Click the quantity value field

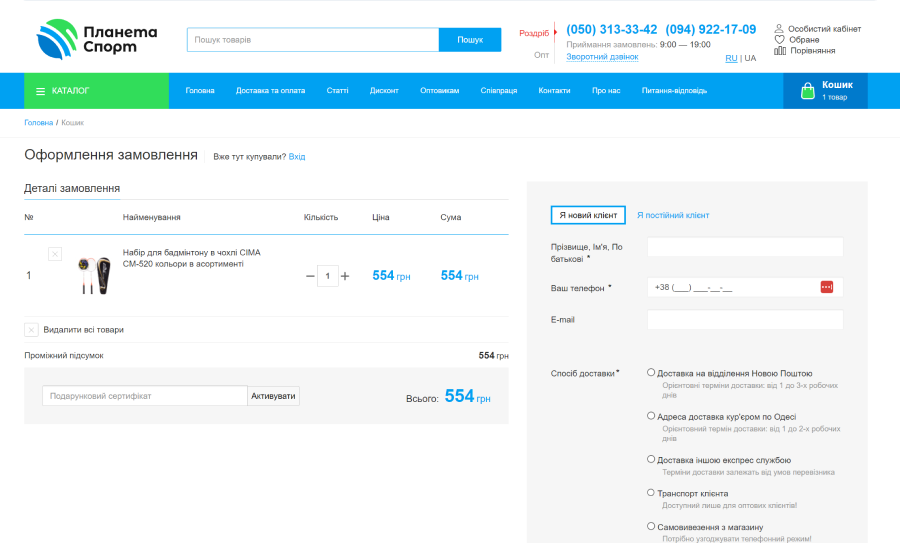(328, 276)
